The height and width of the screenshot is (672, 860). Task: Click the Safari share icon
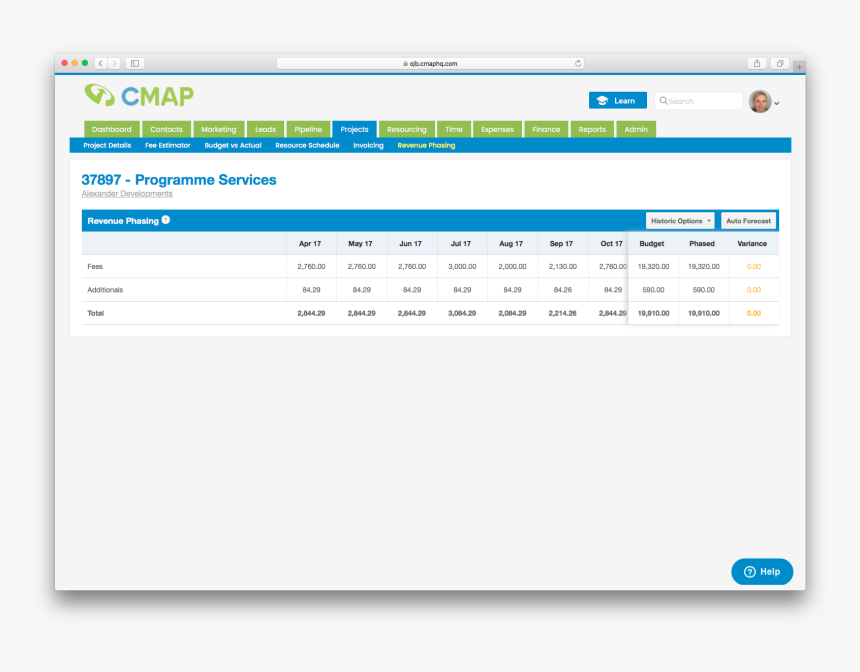coord(757,63)
